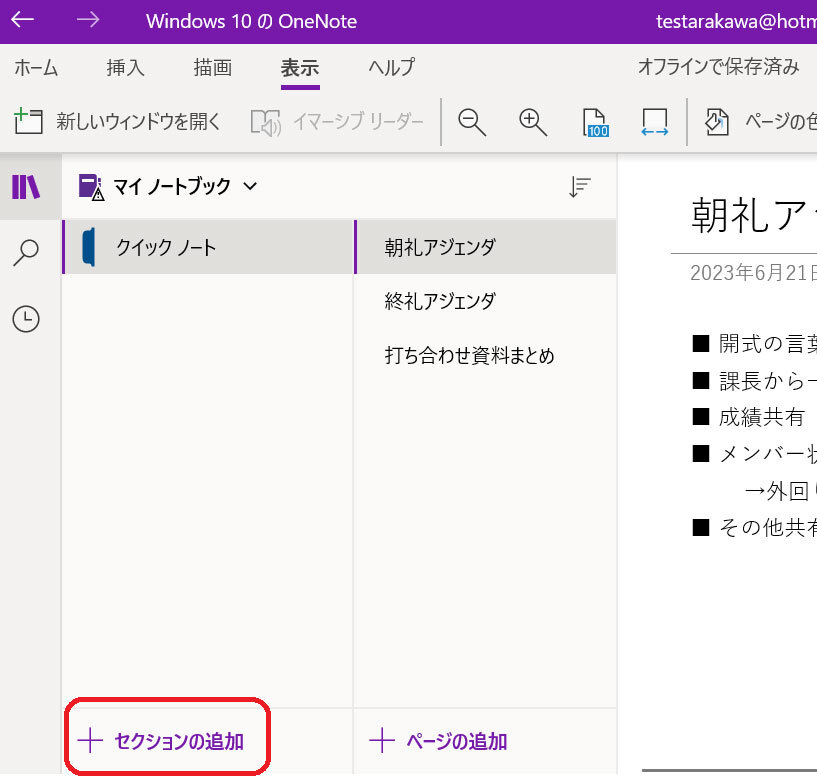Open the 終礼アジェンダ page
817x779 pixels.
(x=440, y=301)
